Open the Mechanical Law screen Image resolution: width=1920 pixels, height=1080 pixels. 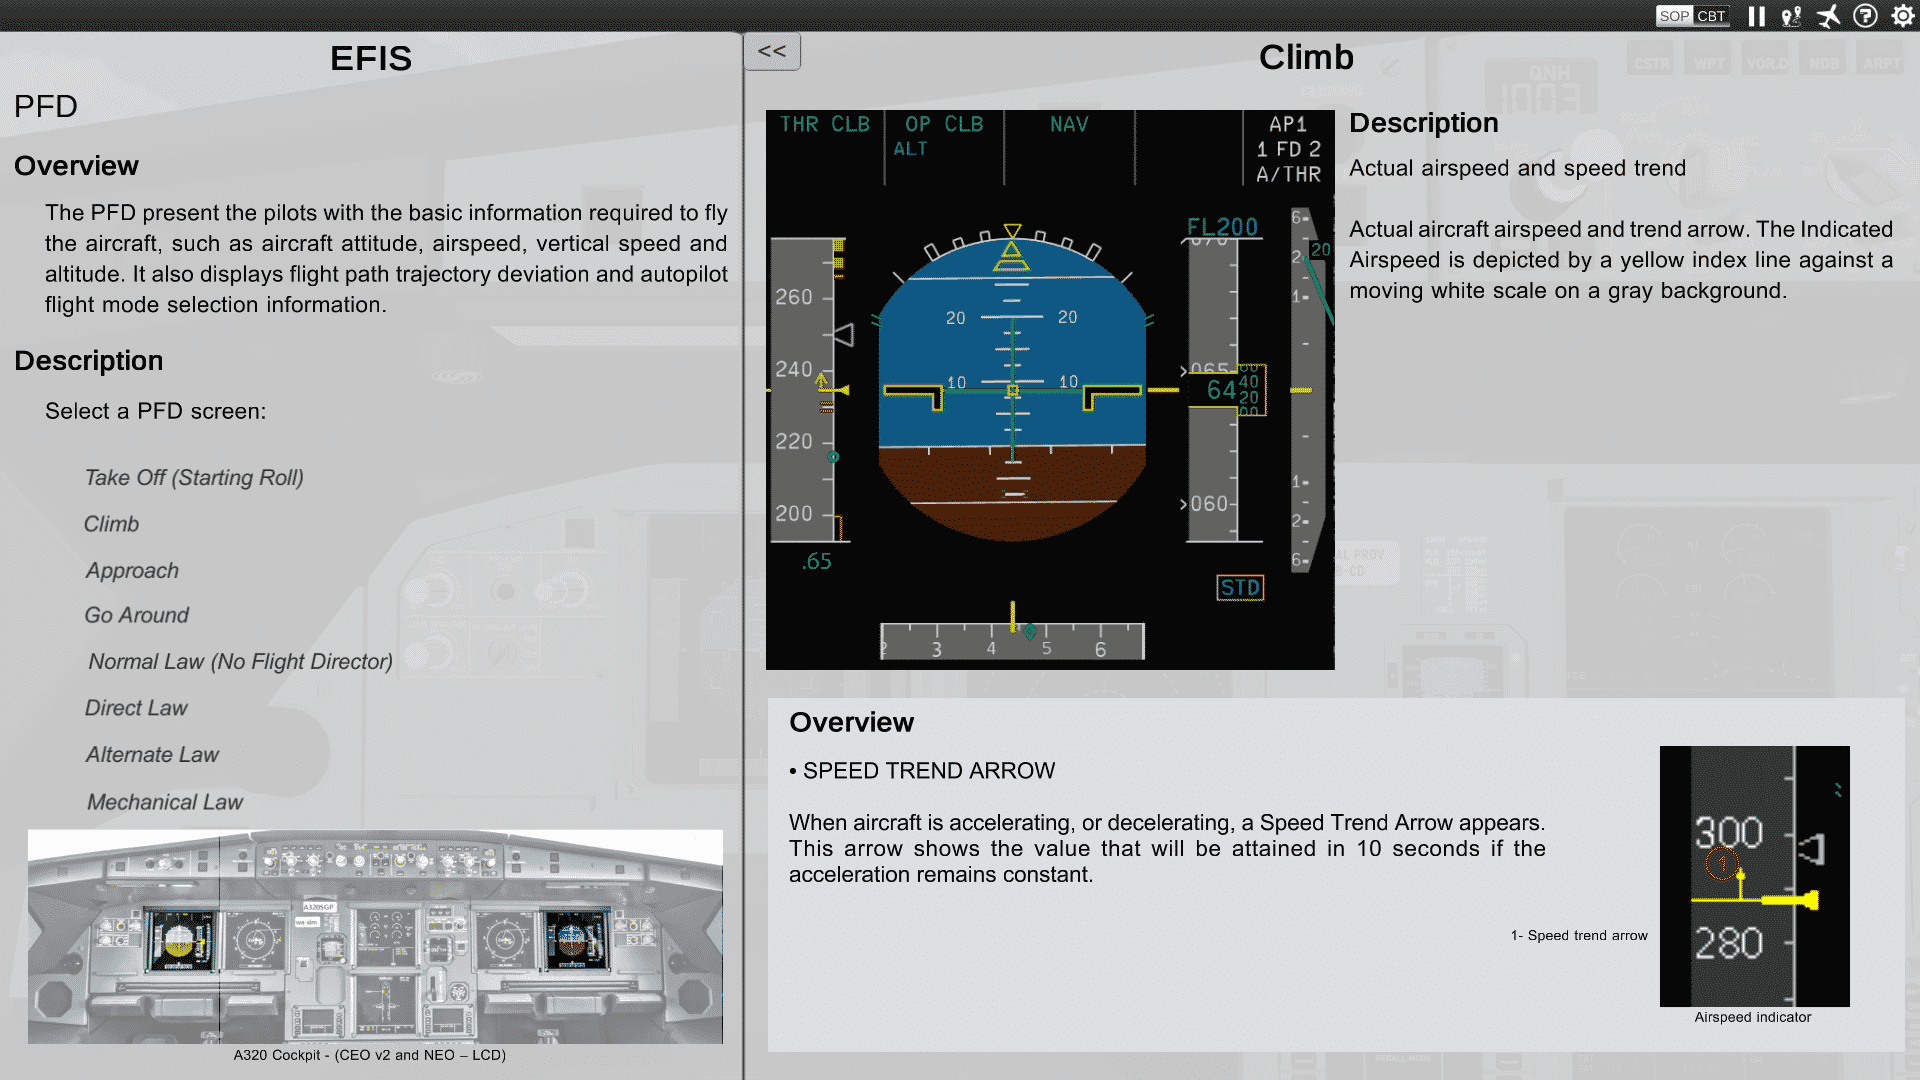[x=165, y=802]
